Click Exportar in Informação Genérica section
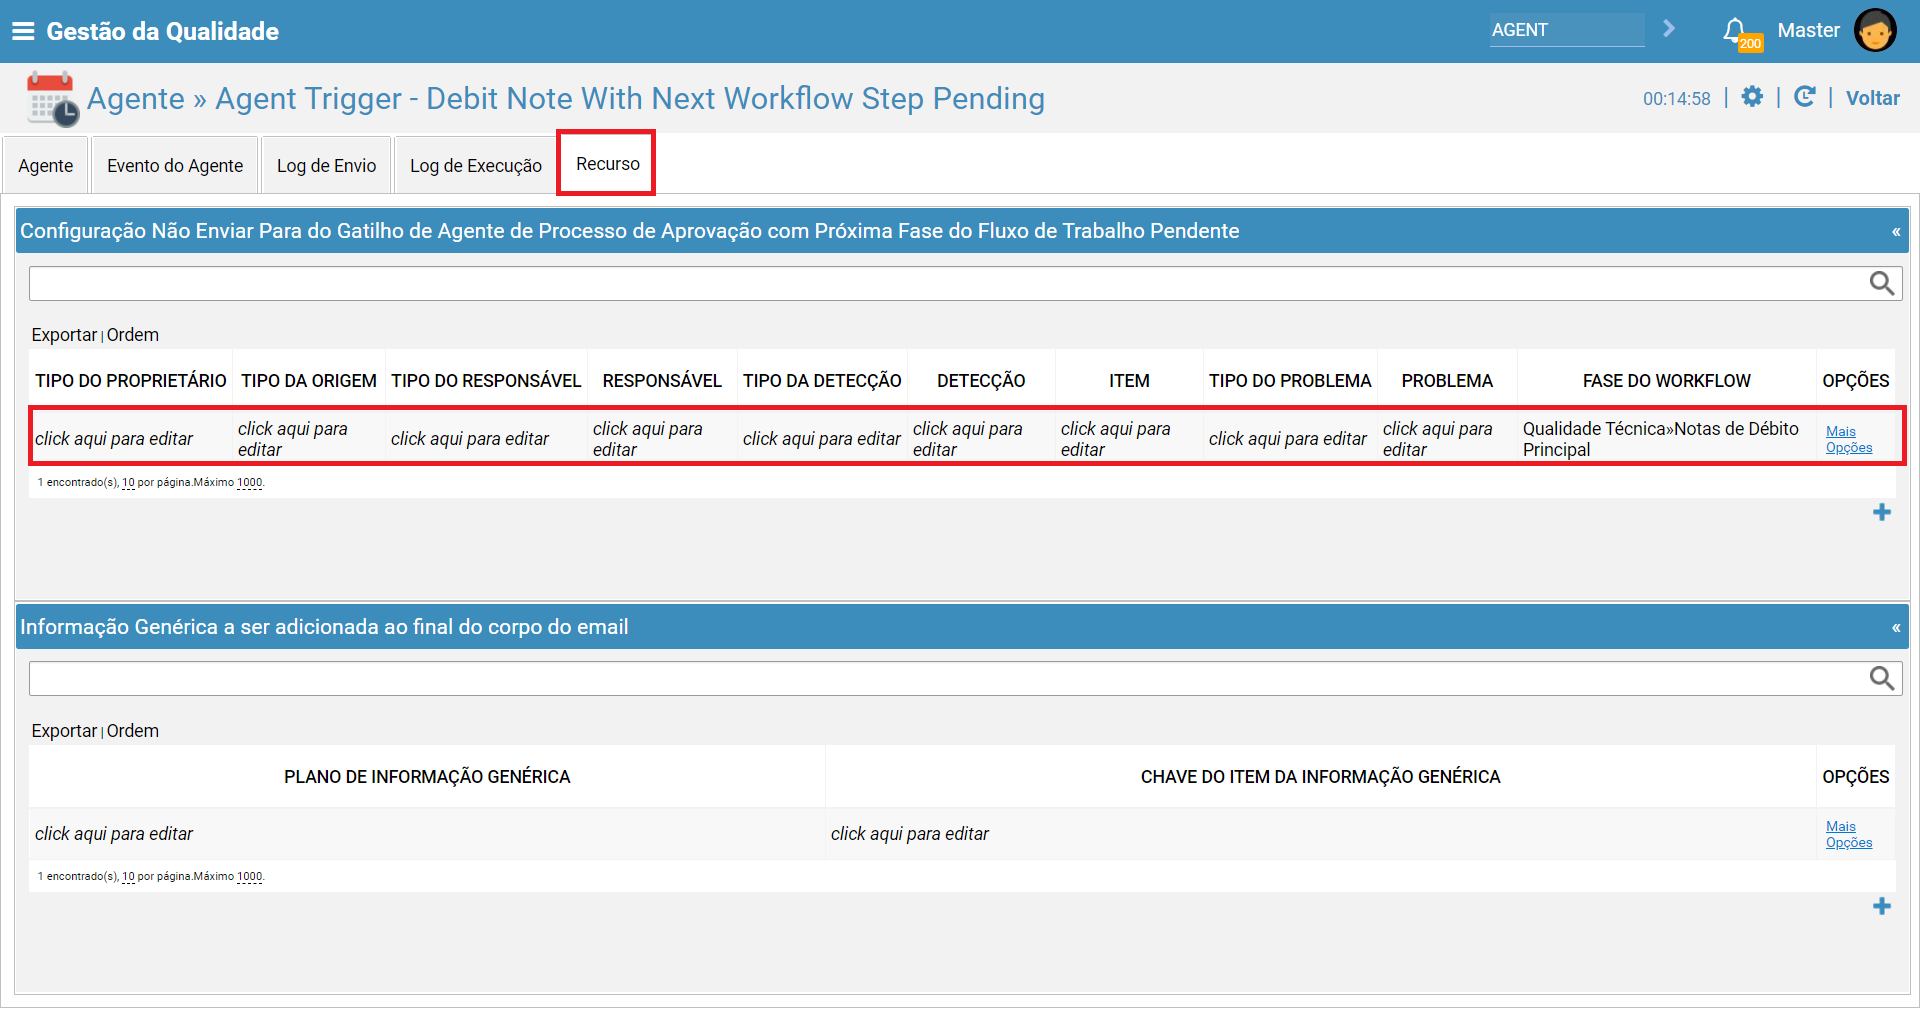This screenshot has height=1013, width=1920. [x=64, y=731]
